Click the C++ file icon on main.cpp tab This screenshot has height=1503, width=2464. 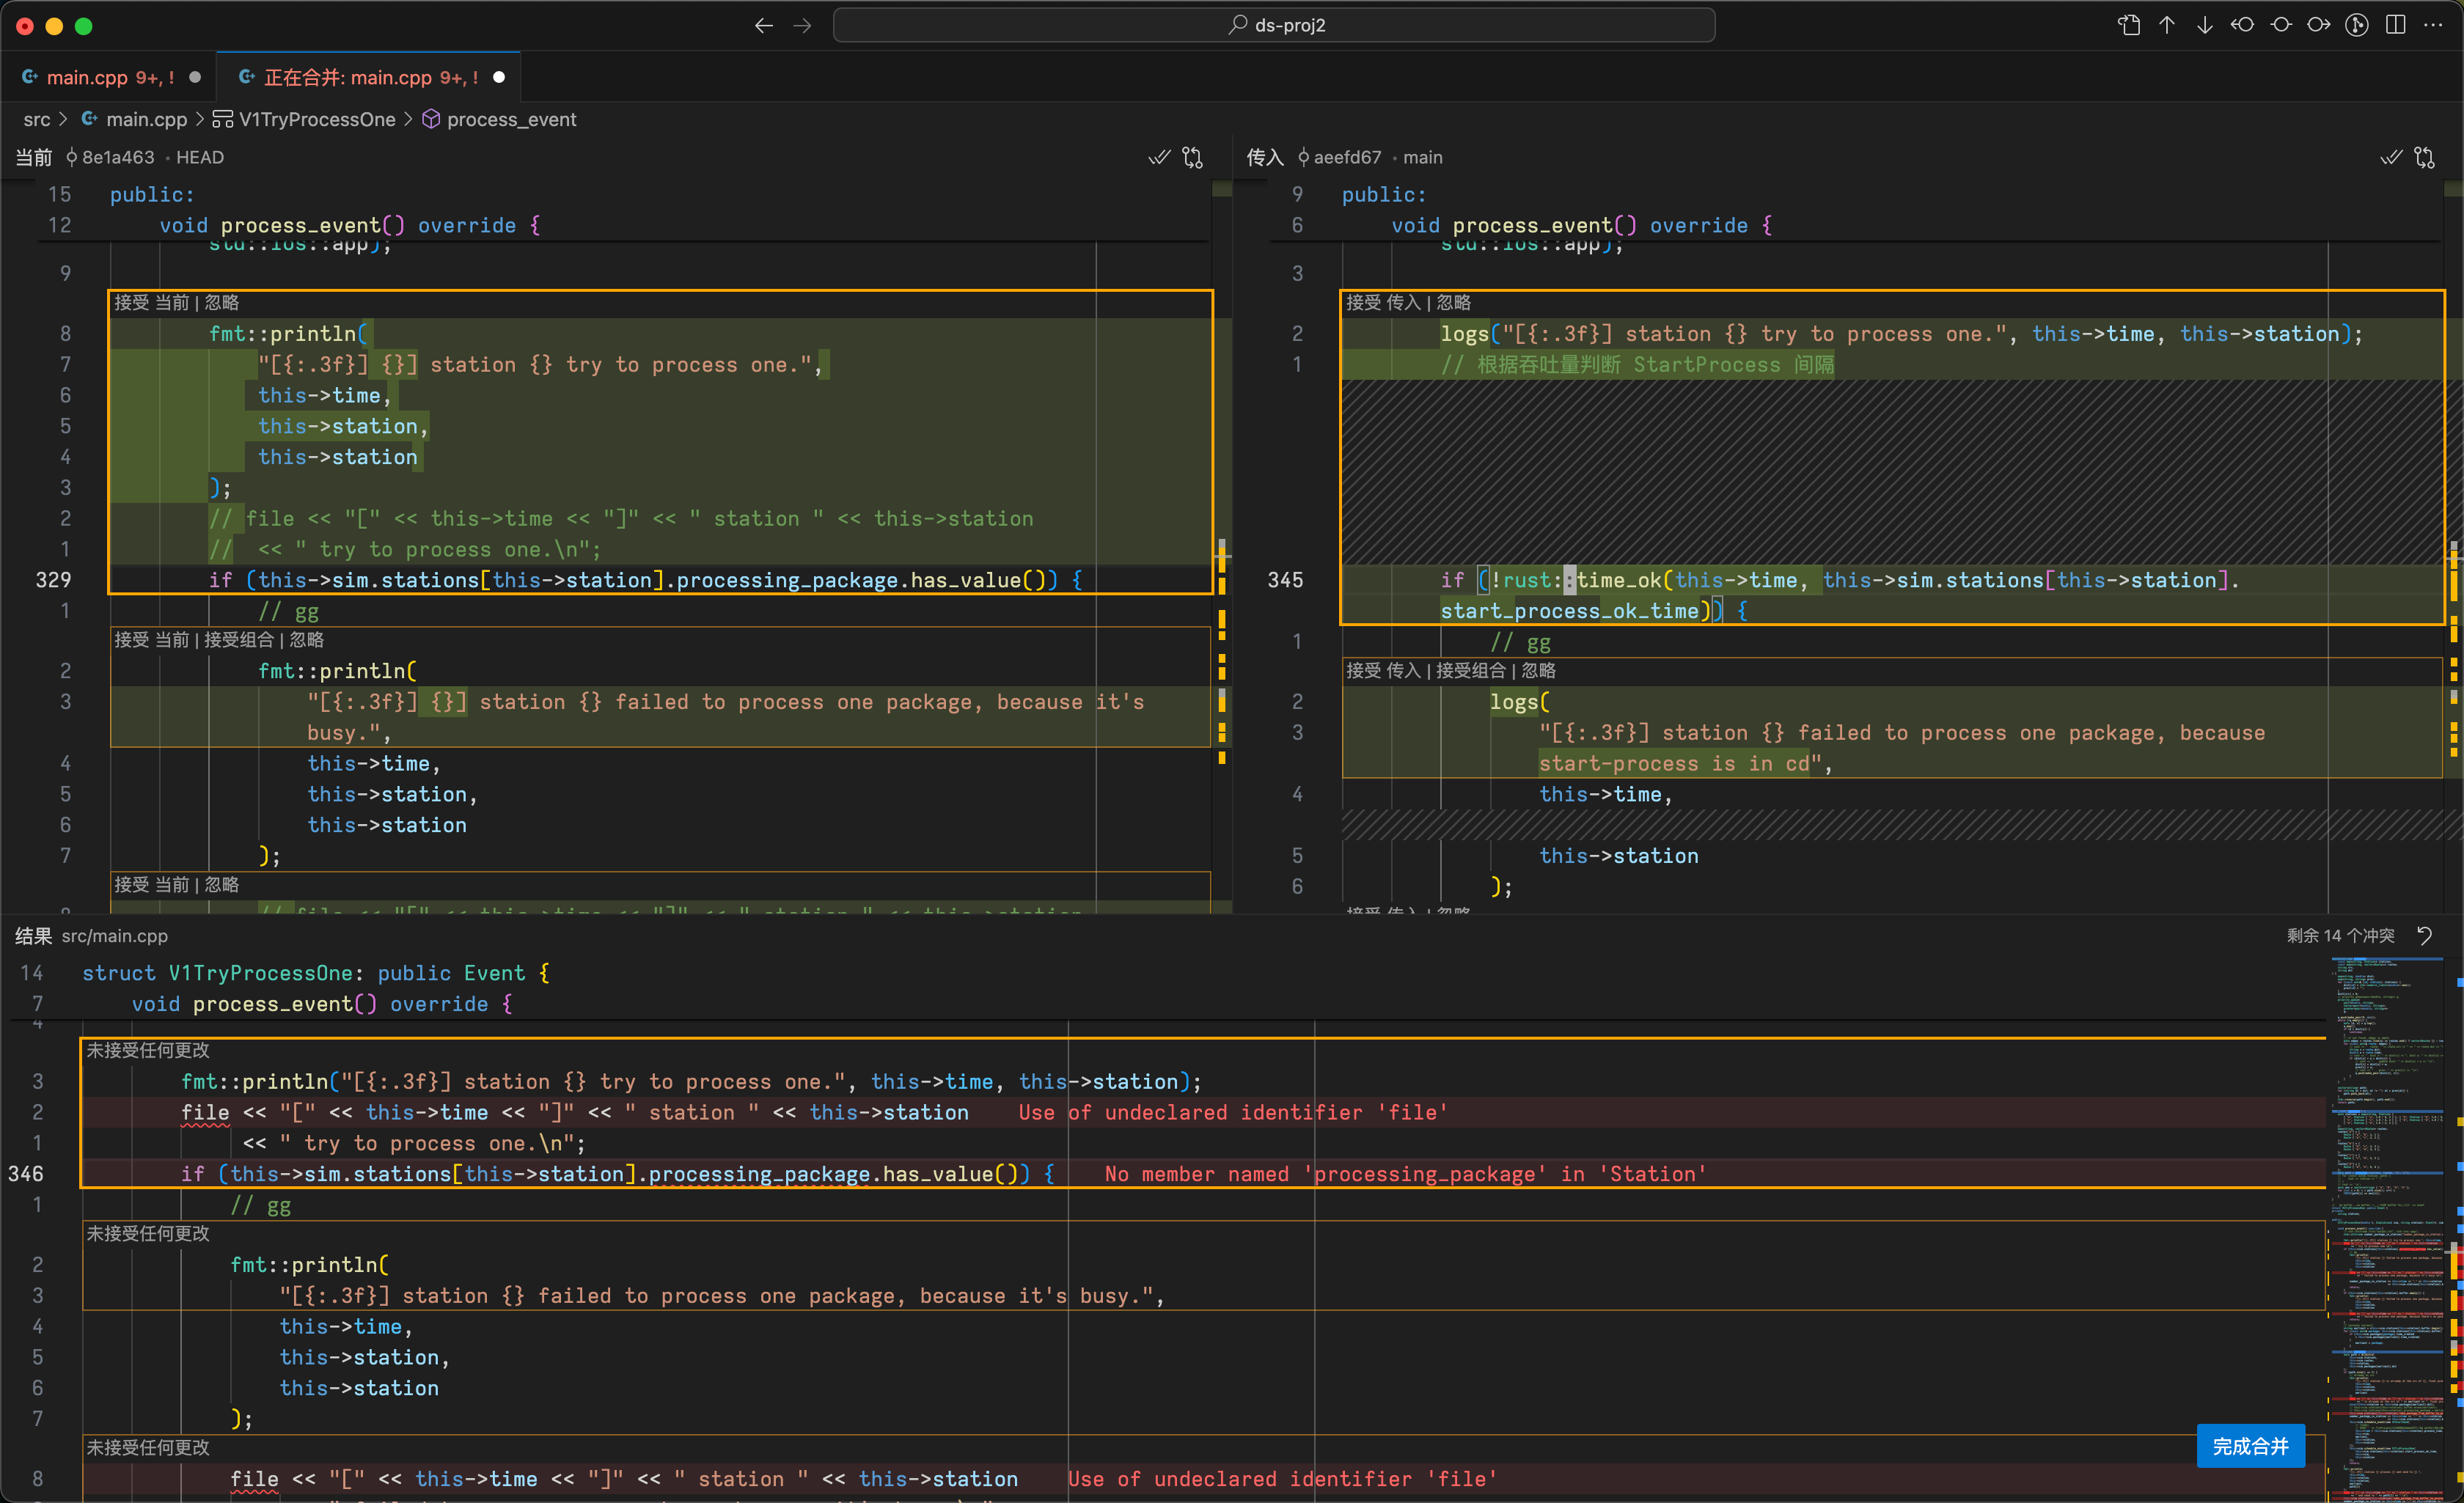[x=30, y=77]
